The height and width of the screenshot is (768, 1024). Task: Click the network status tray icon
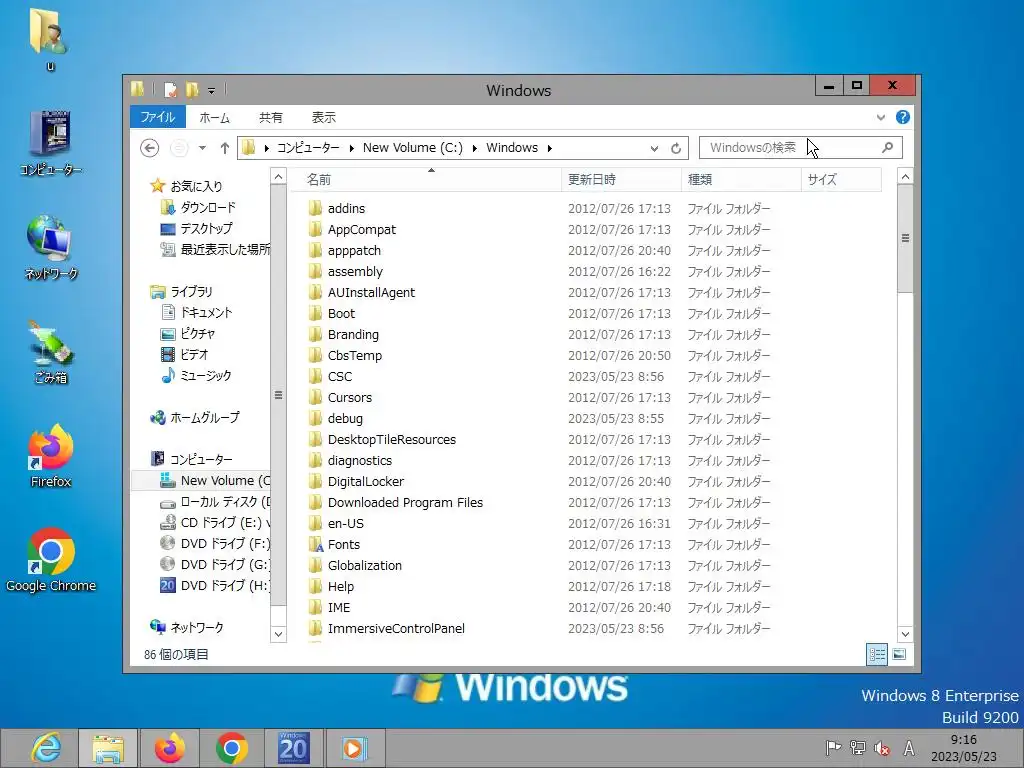coord(858,748)
